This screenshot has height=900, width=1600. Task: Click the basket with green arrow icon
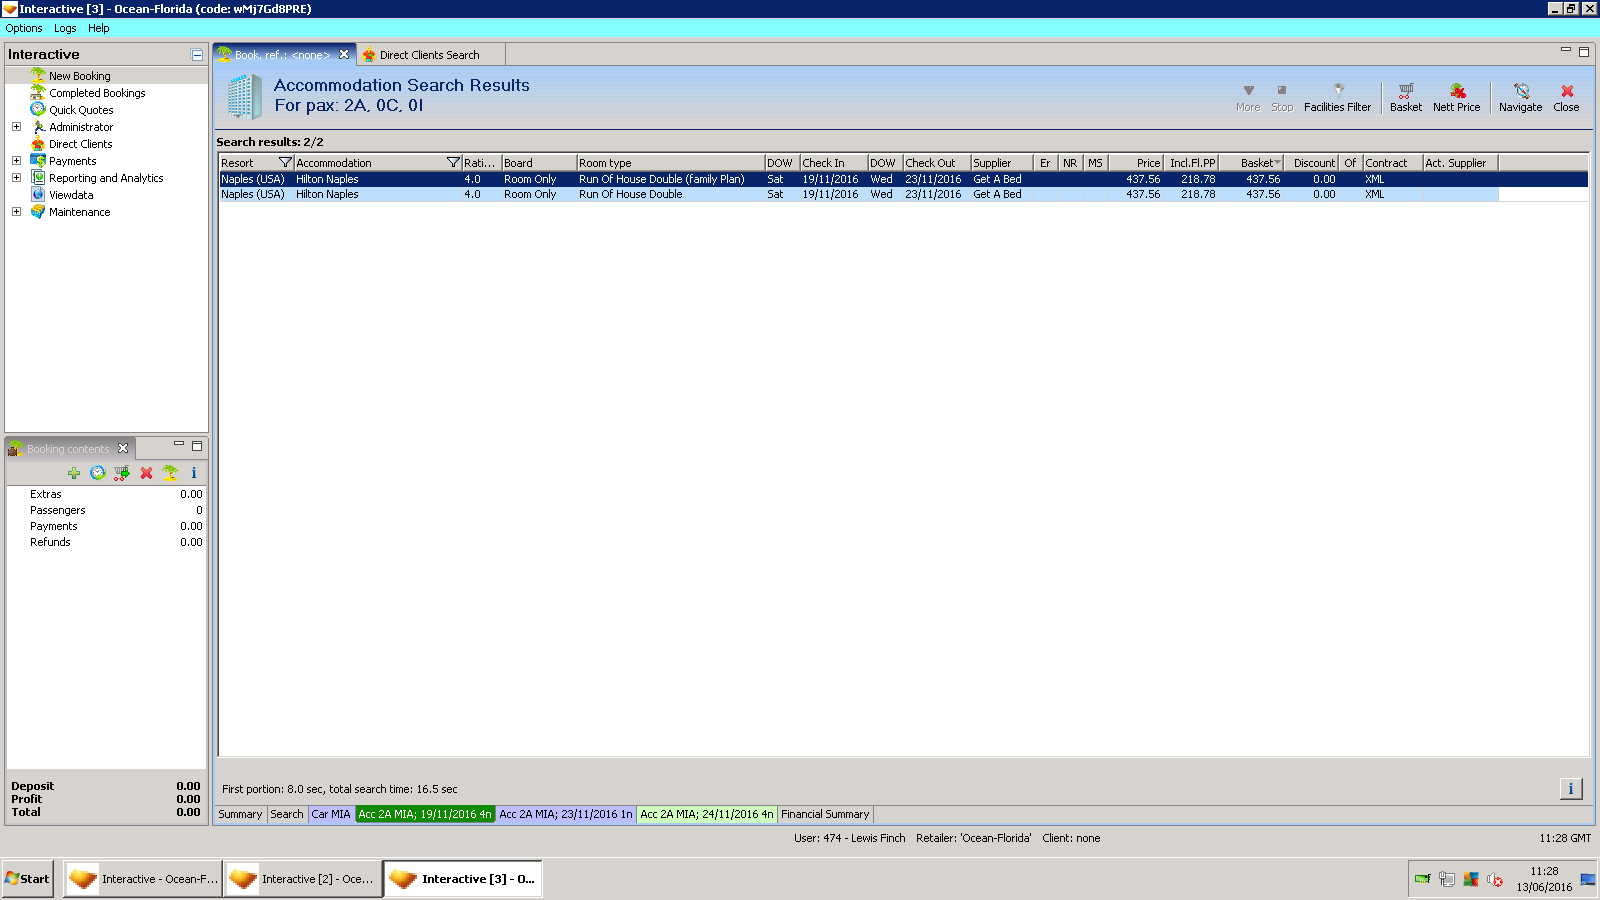click(122, 473)
